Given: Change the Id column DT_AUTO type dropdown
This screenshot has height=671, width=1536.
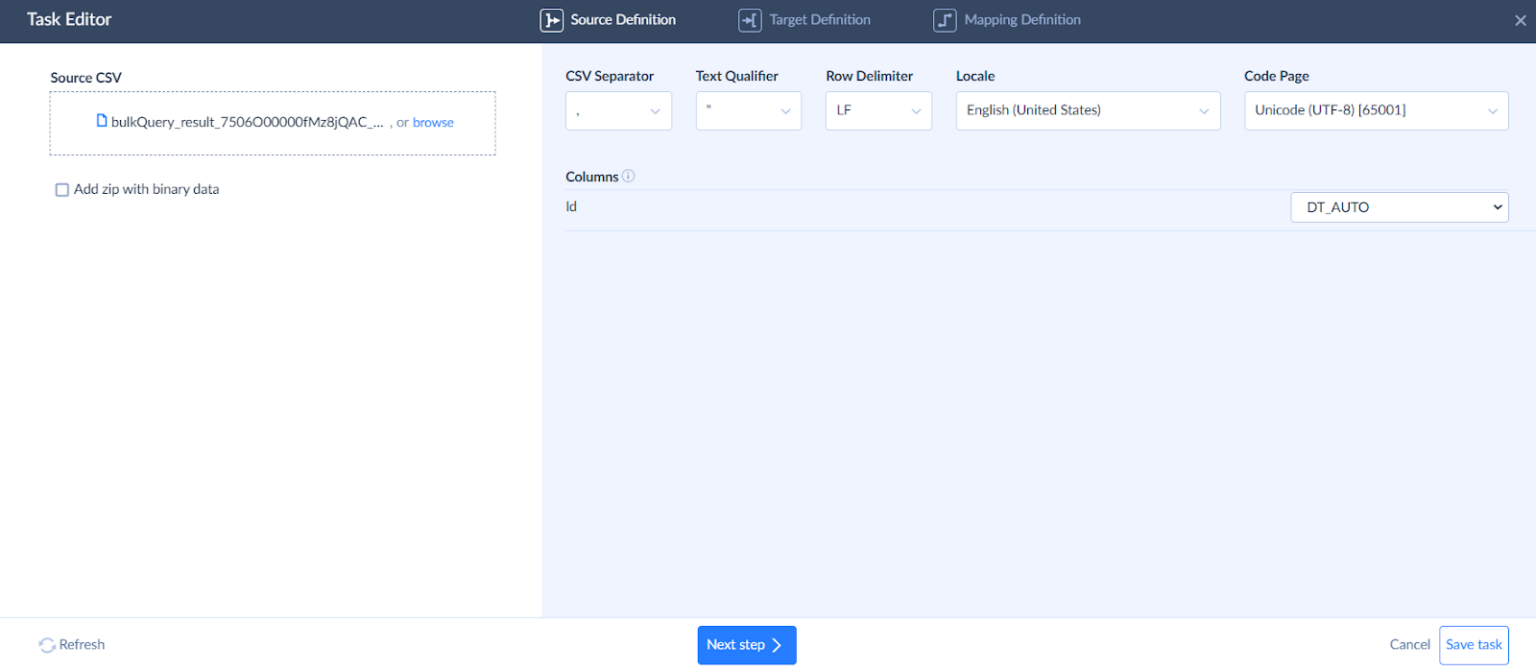Looking at the screenshot, I should pyautogui.click(x=1399, y=207).
